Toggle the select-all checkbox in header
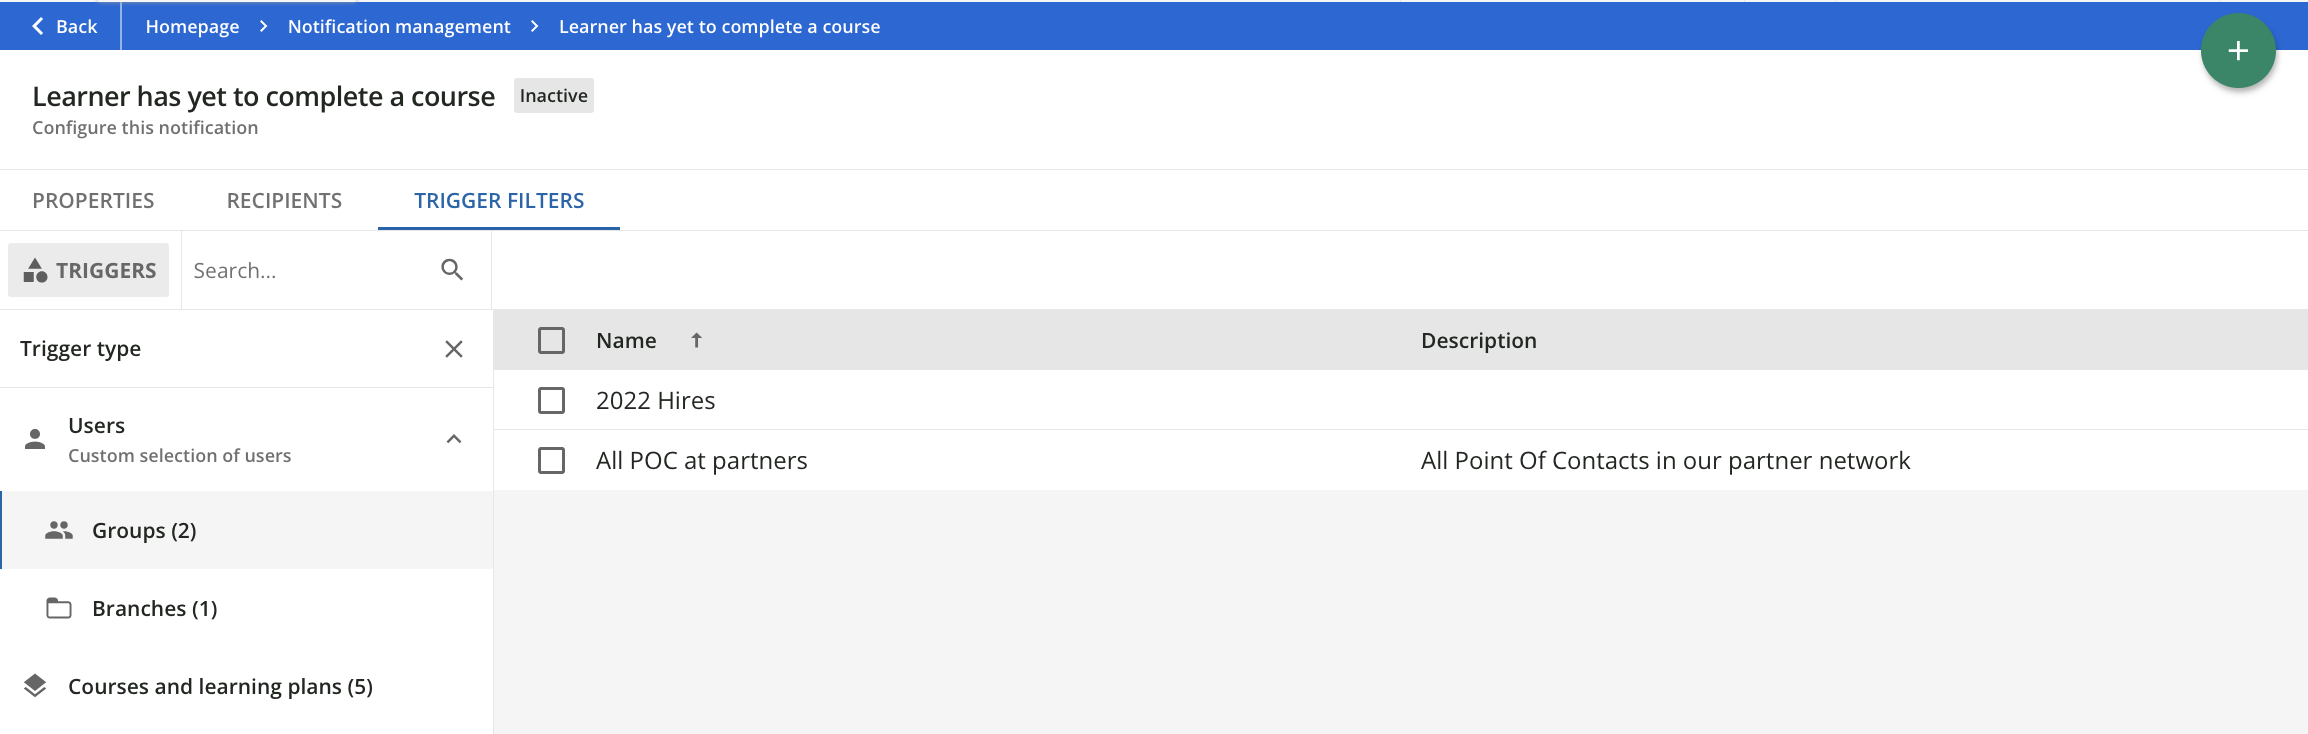The width and height of the screenshot is (2308, 734). pos(551,340)
